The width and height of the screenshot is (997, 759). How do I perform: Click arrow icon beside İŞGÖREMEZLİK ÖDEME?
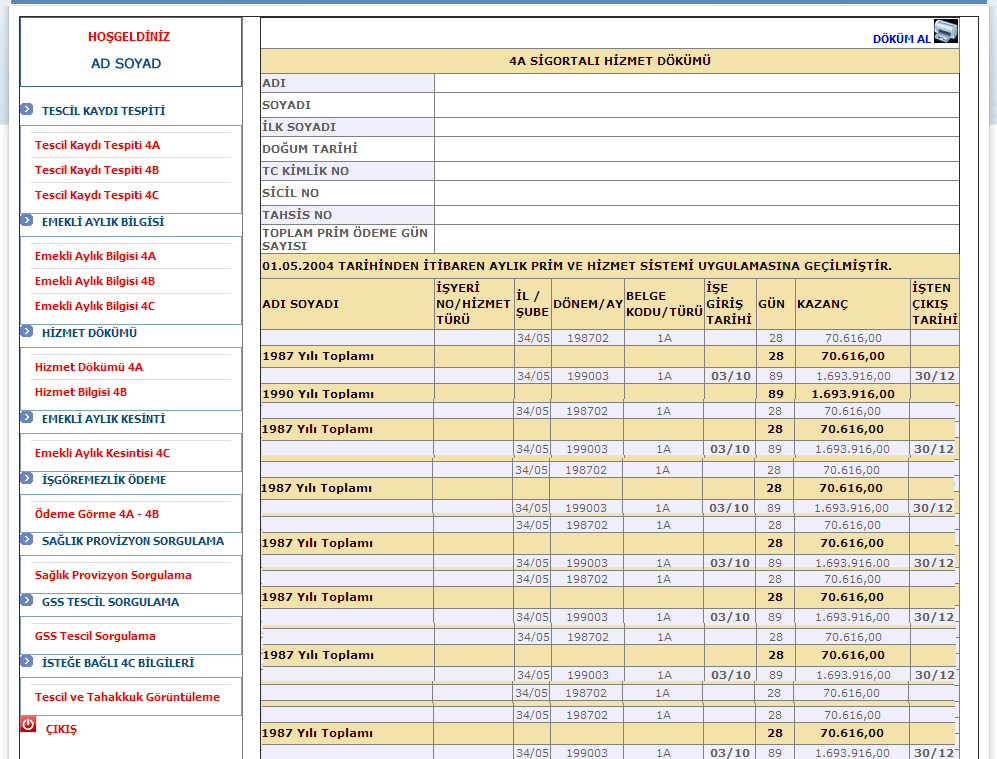click(27, 478)
